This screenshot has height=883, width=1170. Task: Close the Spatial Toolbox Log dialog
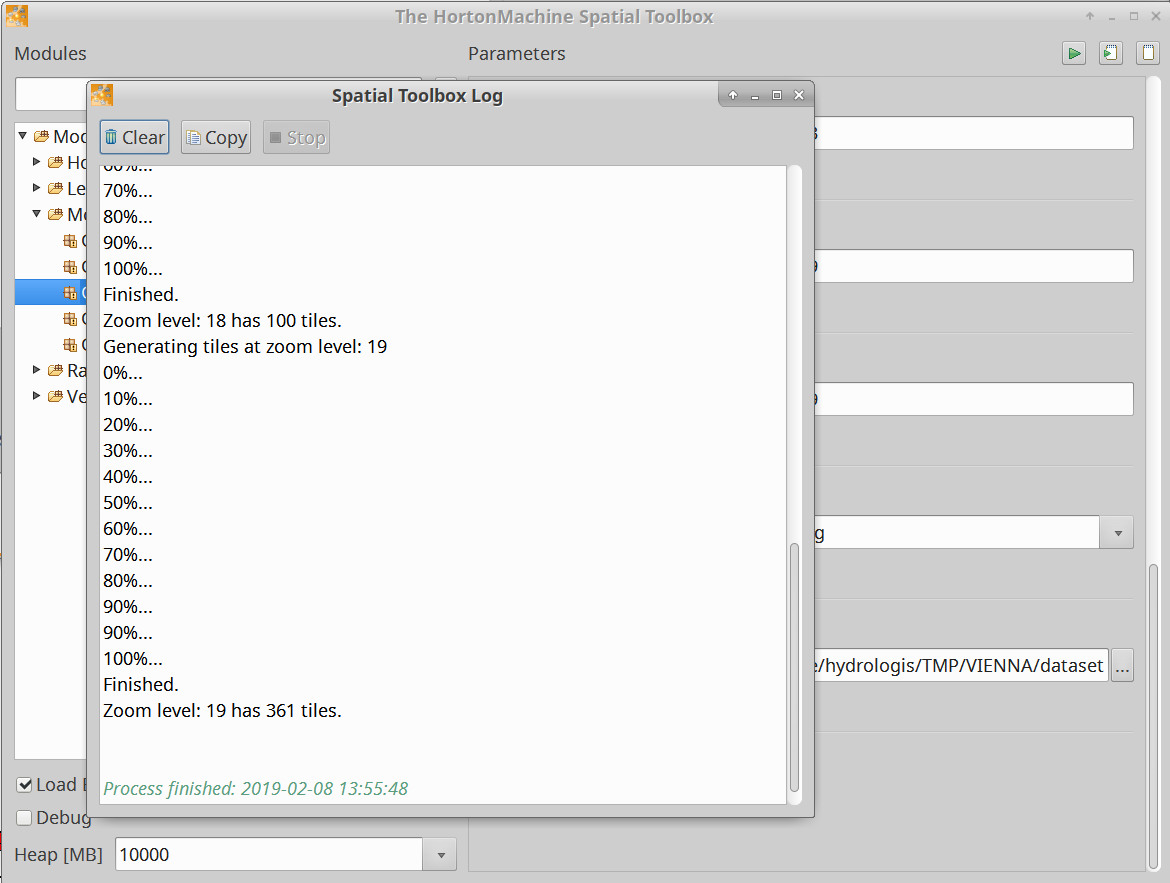click(x=799, y=95)
